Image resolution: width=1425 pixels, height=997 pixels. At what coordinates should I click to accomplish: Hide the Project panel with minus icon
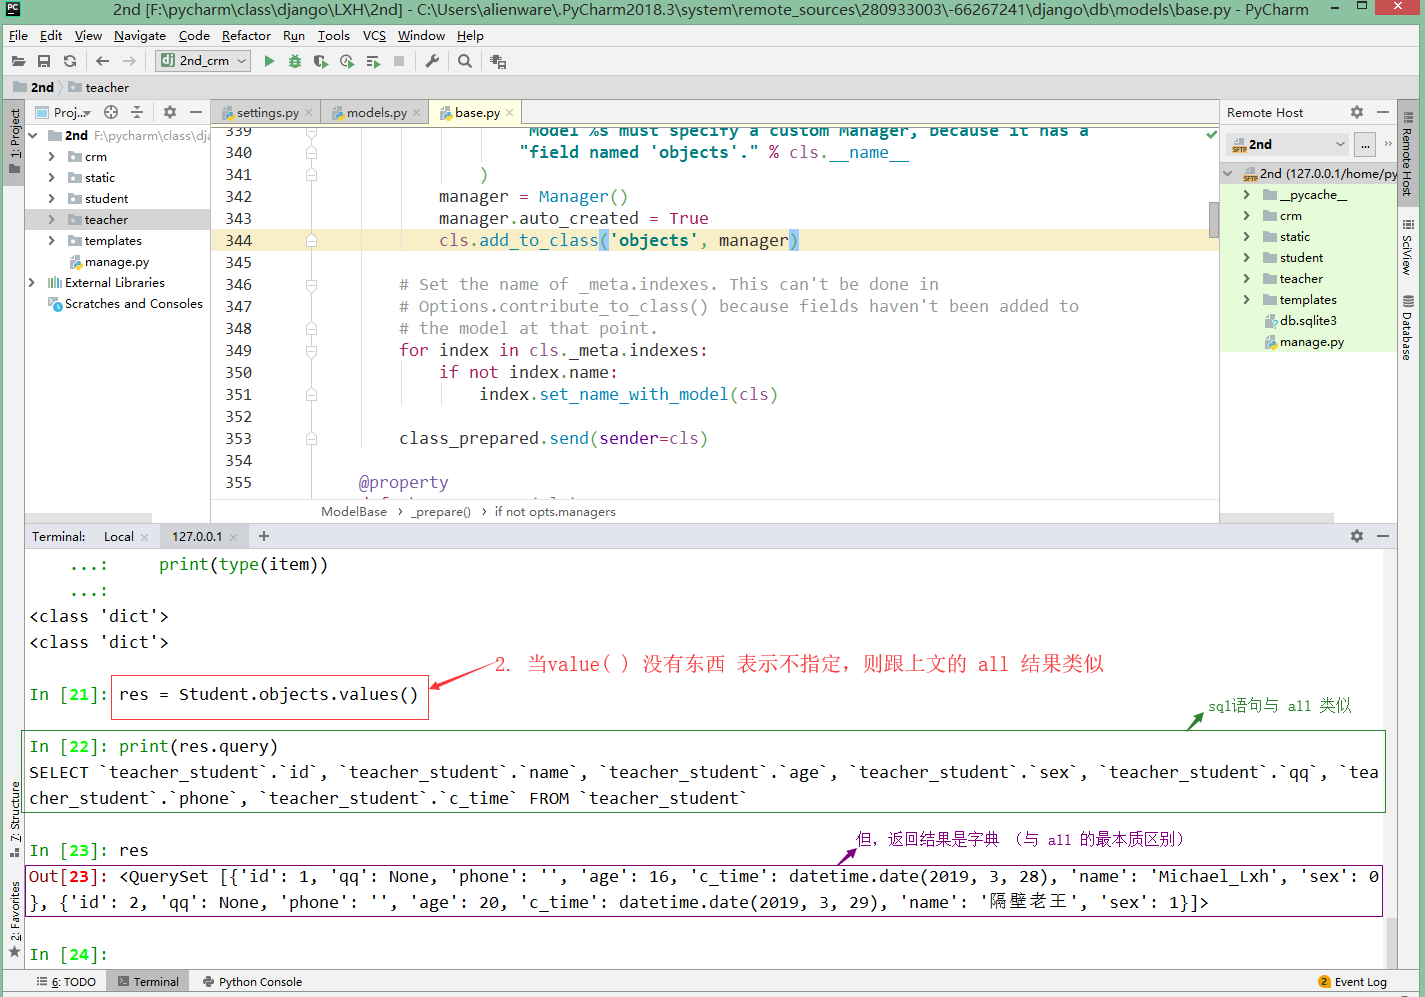click(196, 112)
